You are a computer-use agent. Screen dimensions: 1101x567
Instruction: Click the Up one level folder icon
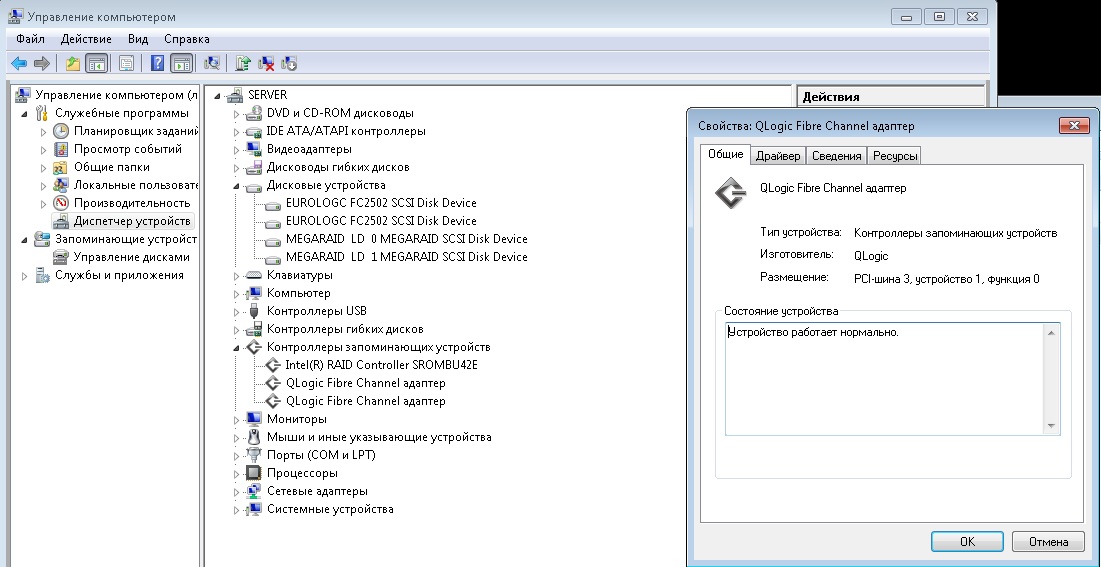tap(72, 64)
